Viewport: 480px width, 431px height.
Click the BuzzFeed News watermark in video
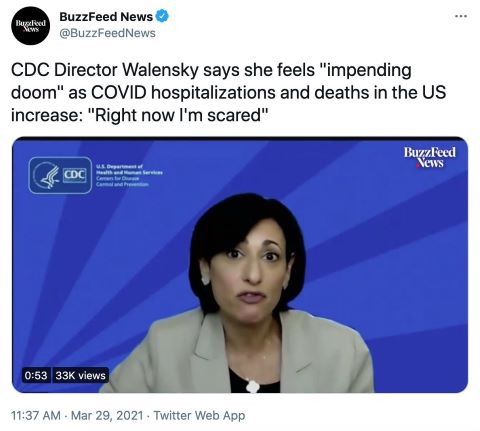pos(430,157)
